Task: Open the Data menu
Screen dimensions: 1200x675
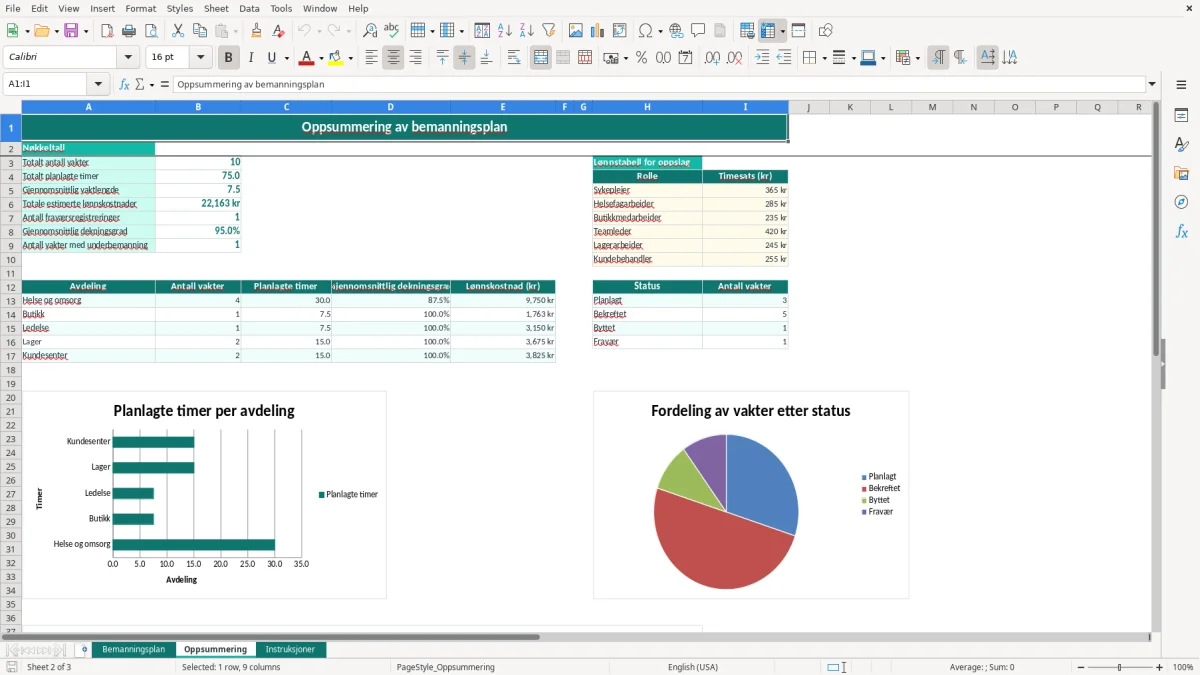Action: pos(249,8)
